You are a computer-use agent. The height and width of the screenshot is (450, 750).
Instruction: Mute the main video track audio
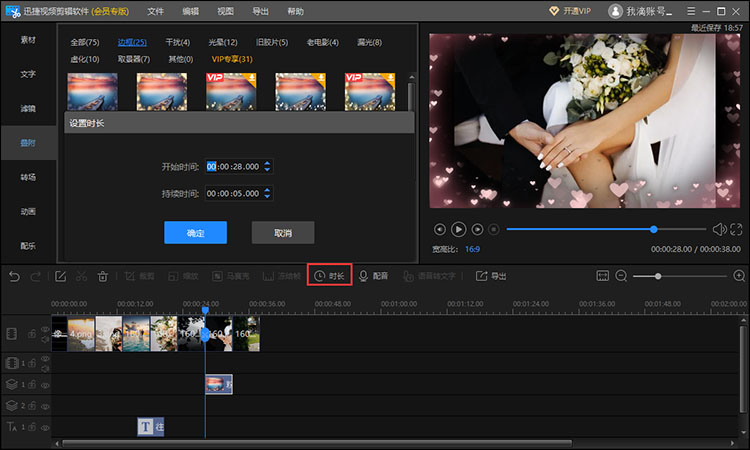click(45, 339)
